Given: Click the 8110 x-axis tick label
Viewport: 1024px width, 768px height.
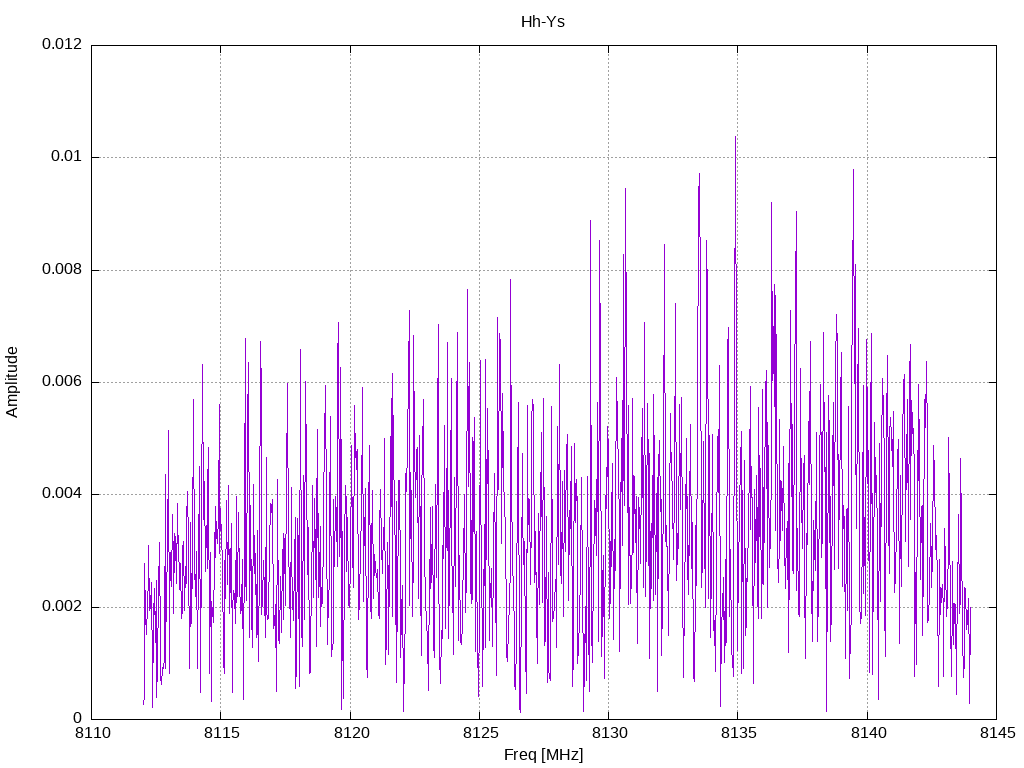Looking at the screenshot, I should tap(93, 733).
